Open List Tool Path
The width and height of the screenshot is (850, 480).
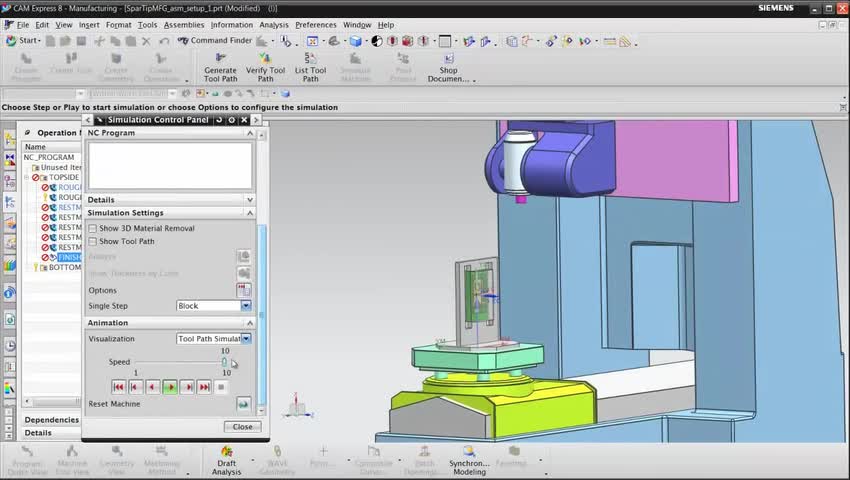pos(310,67)
